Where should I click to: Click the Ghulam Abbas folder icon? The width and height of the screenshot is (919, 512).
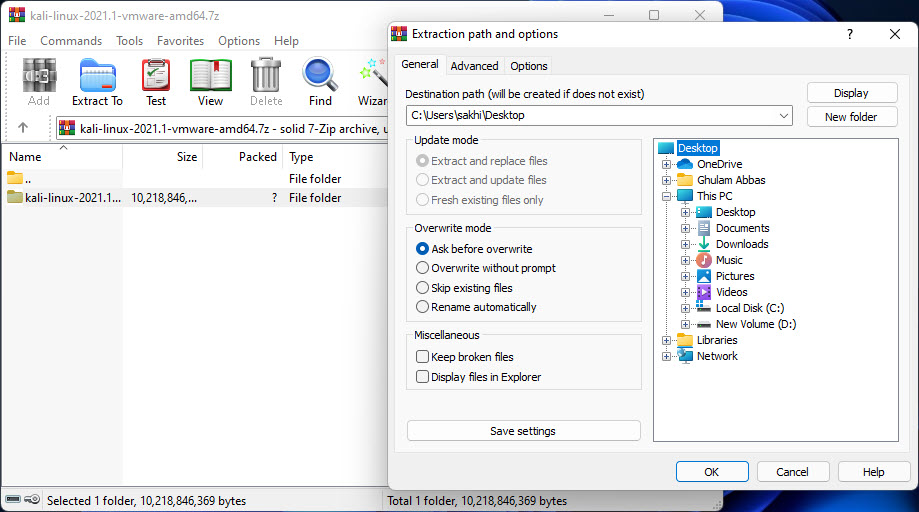point(685,180)
